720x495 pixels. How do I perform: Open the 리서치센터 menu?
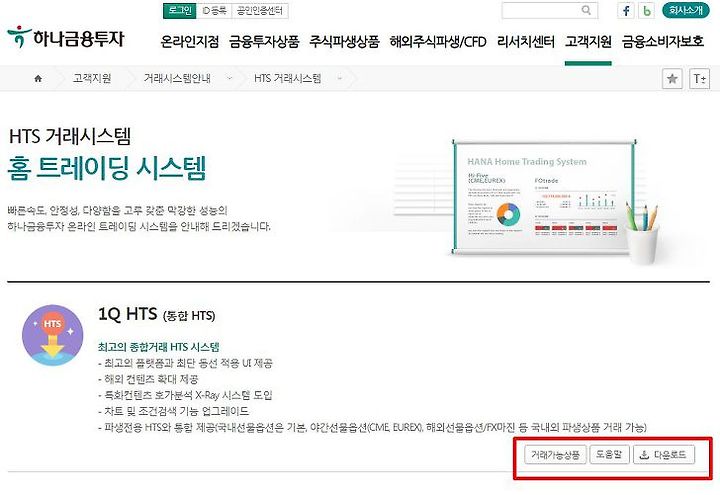pyautogui.click(x=526, y=42)
